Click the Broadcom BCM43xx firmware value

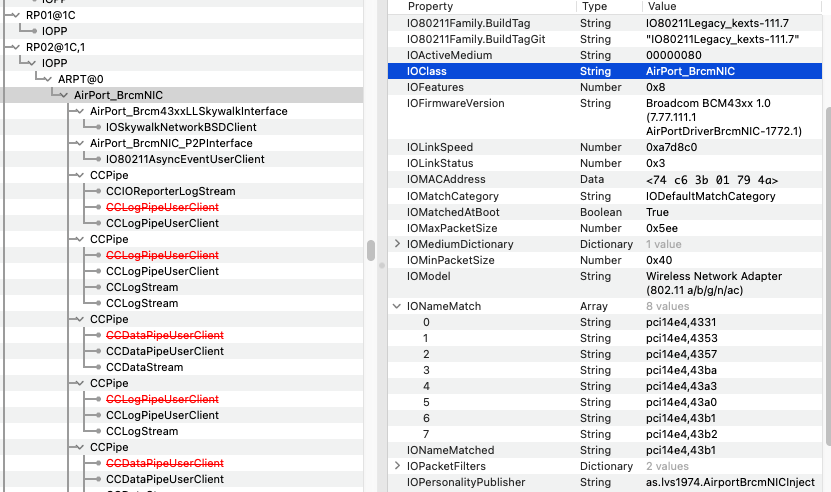pos(724,117)
